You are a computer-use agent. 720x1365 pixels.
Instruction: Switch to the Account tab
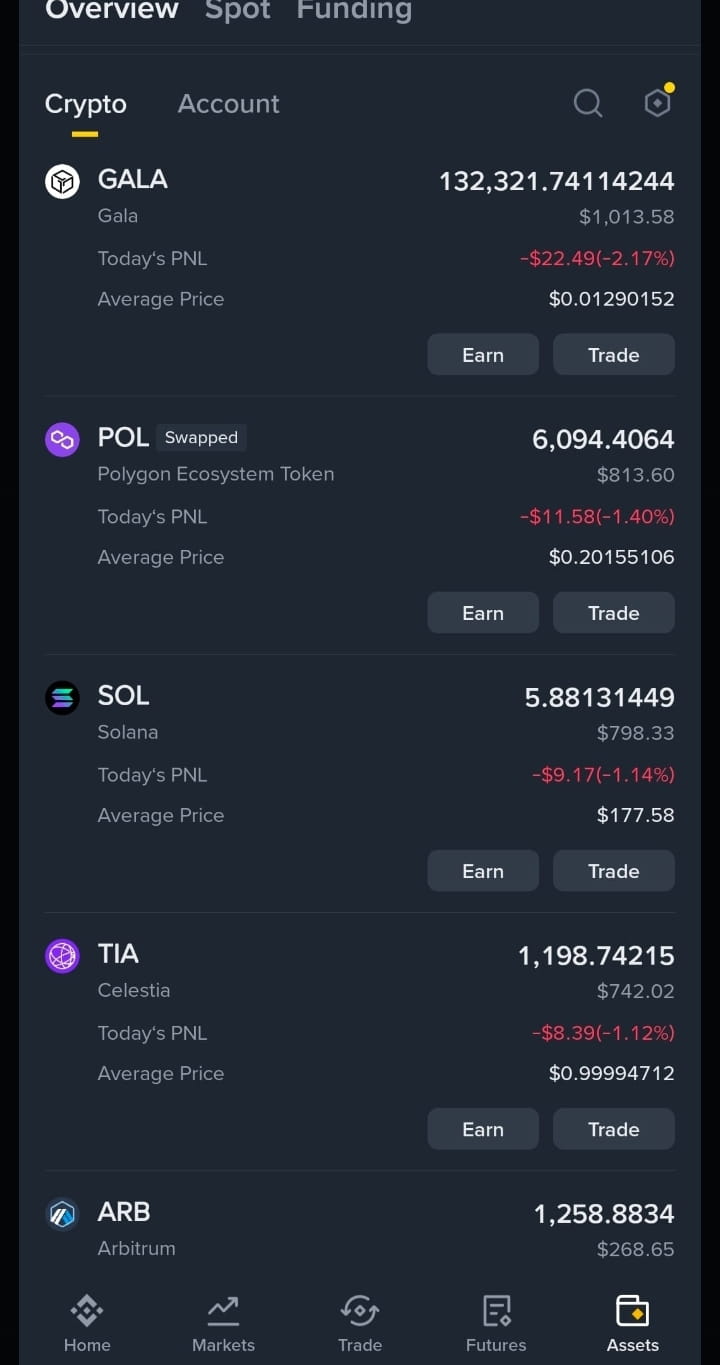click(229, 104)
